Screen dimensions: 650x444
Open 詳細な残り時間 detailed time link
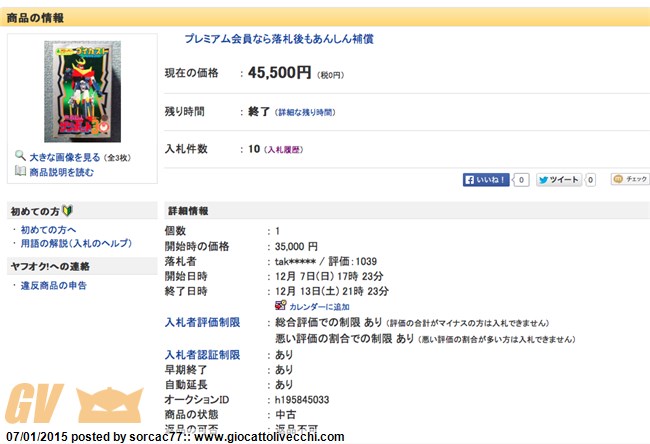[306, 112]
